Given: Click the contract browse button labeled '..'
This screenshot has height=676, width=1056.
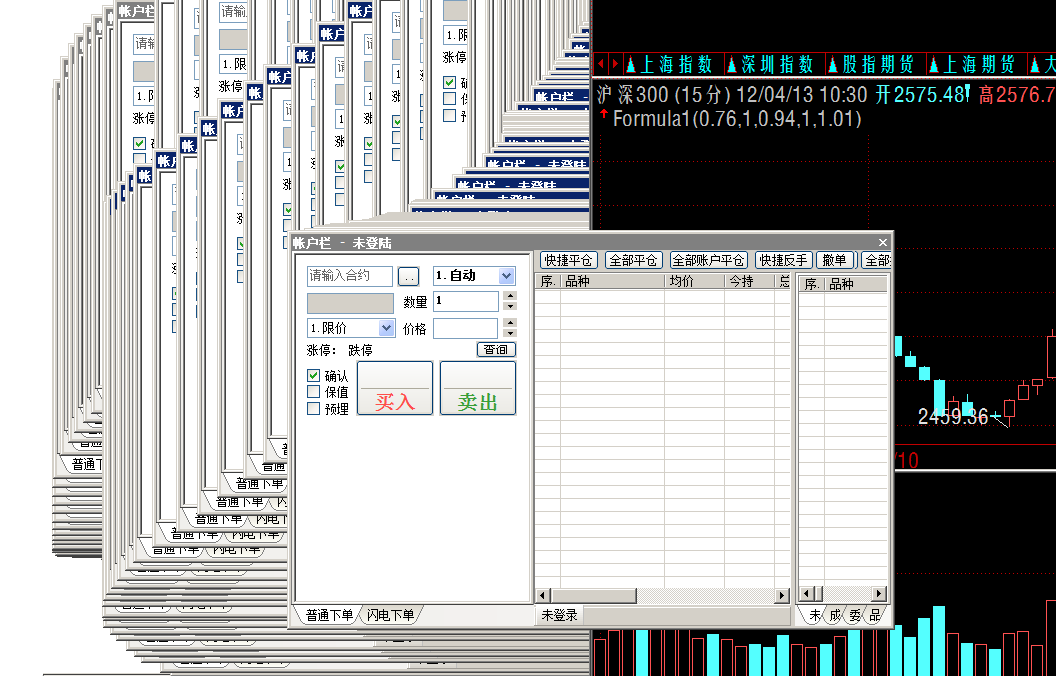Looking at the screenshot, I should tap(408, 276).
